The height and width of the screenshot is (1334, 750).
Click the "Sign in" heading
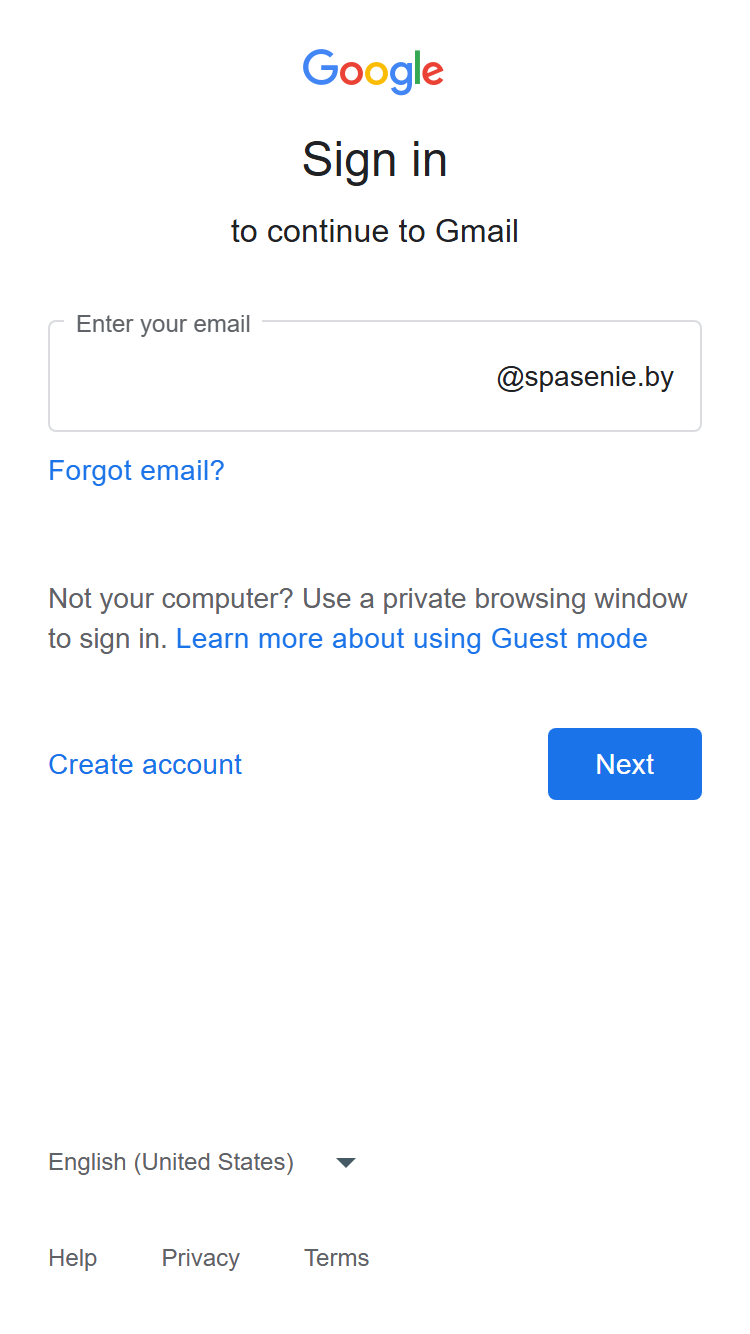pos(375,159)
